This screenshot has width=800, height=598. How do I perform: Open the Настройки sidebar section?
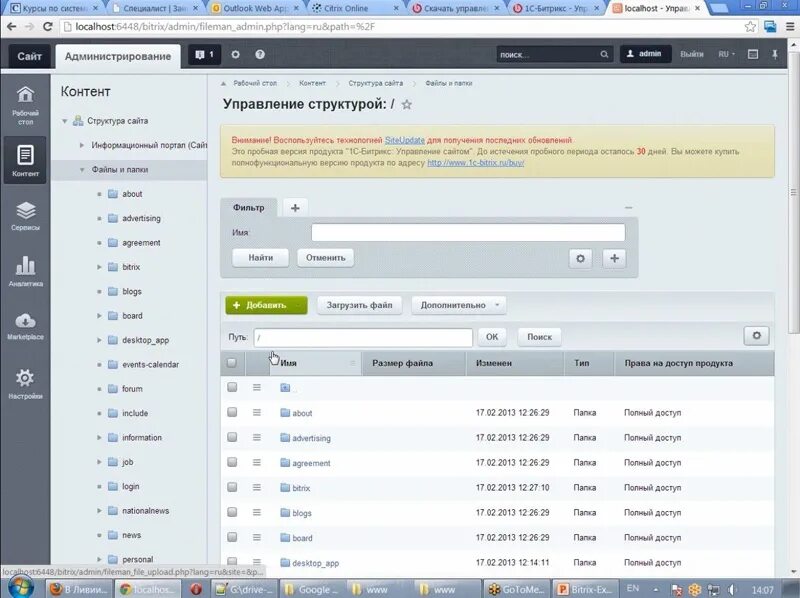[25, 384]
